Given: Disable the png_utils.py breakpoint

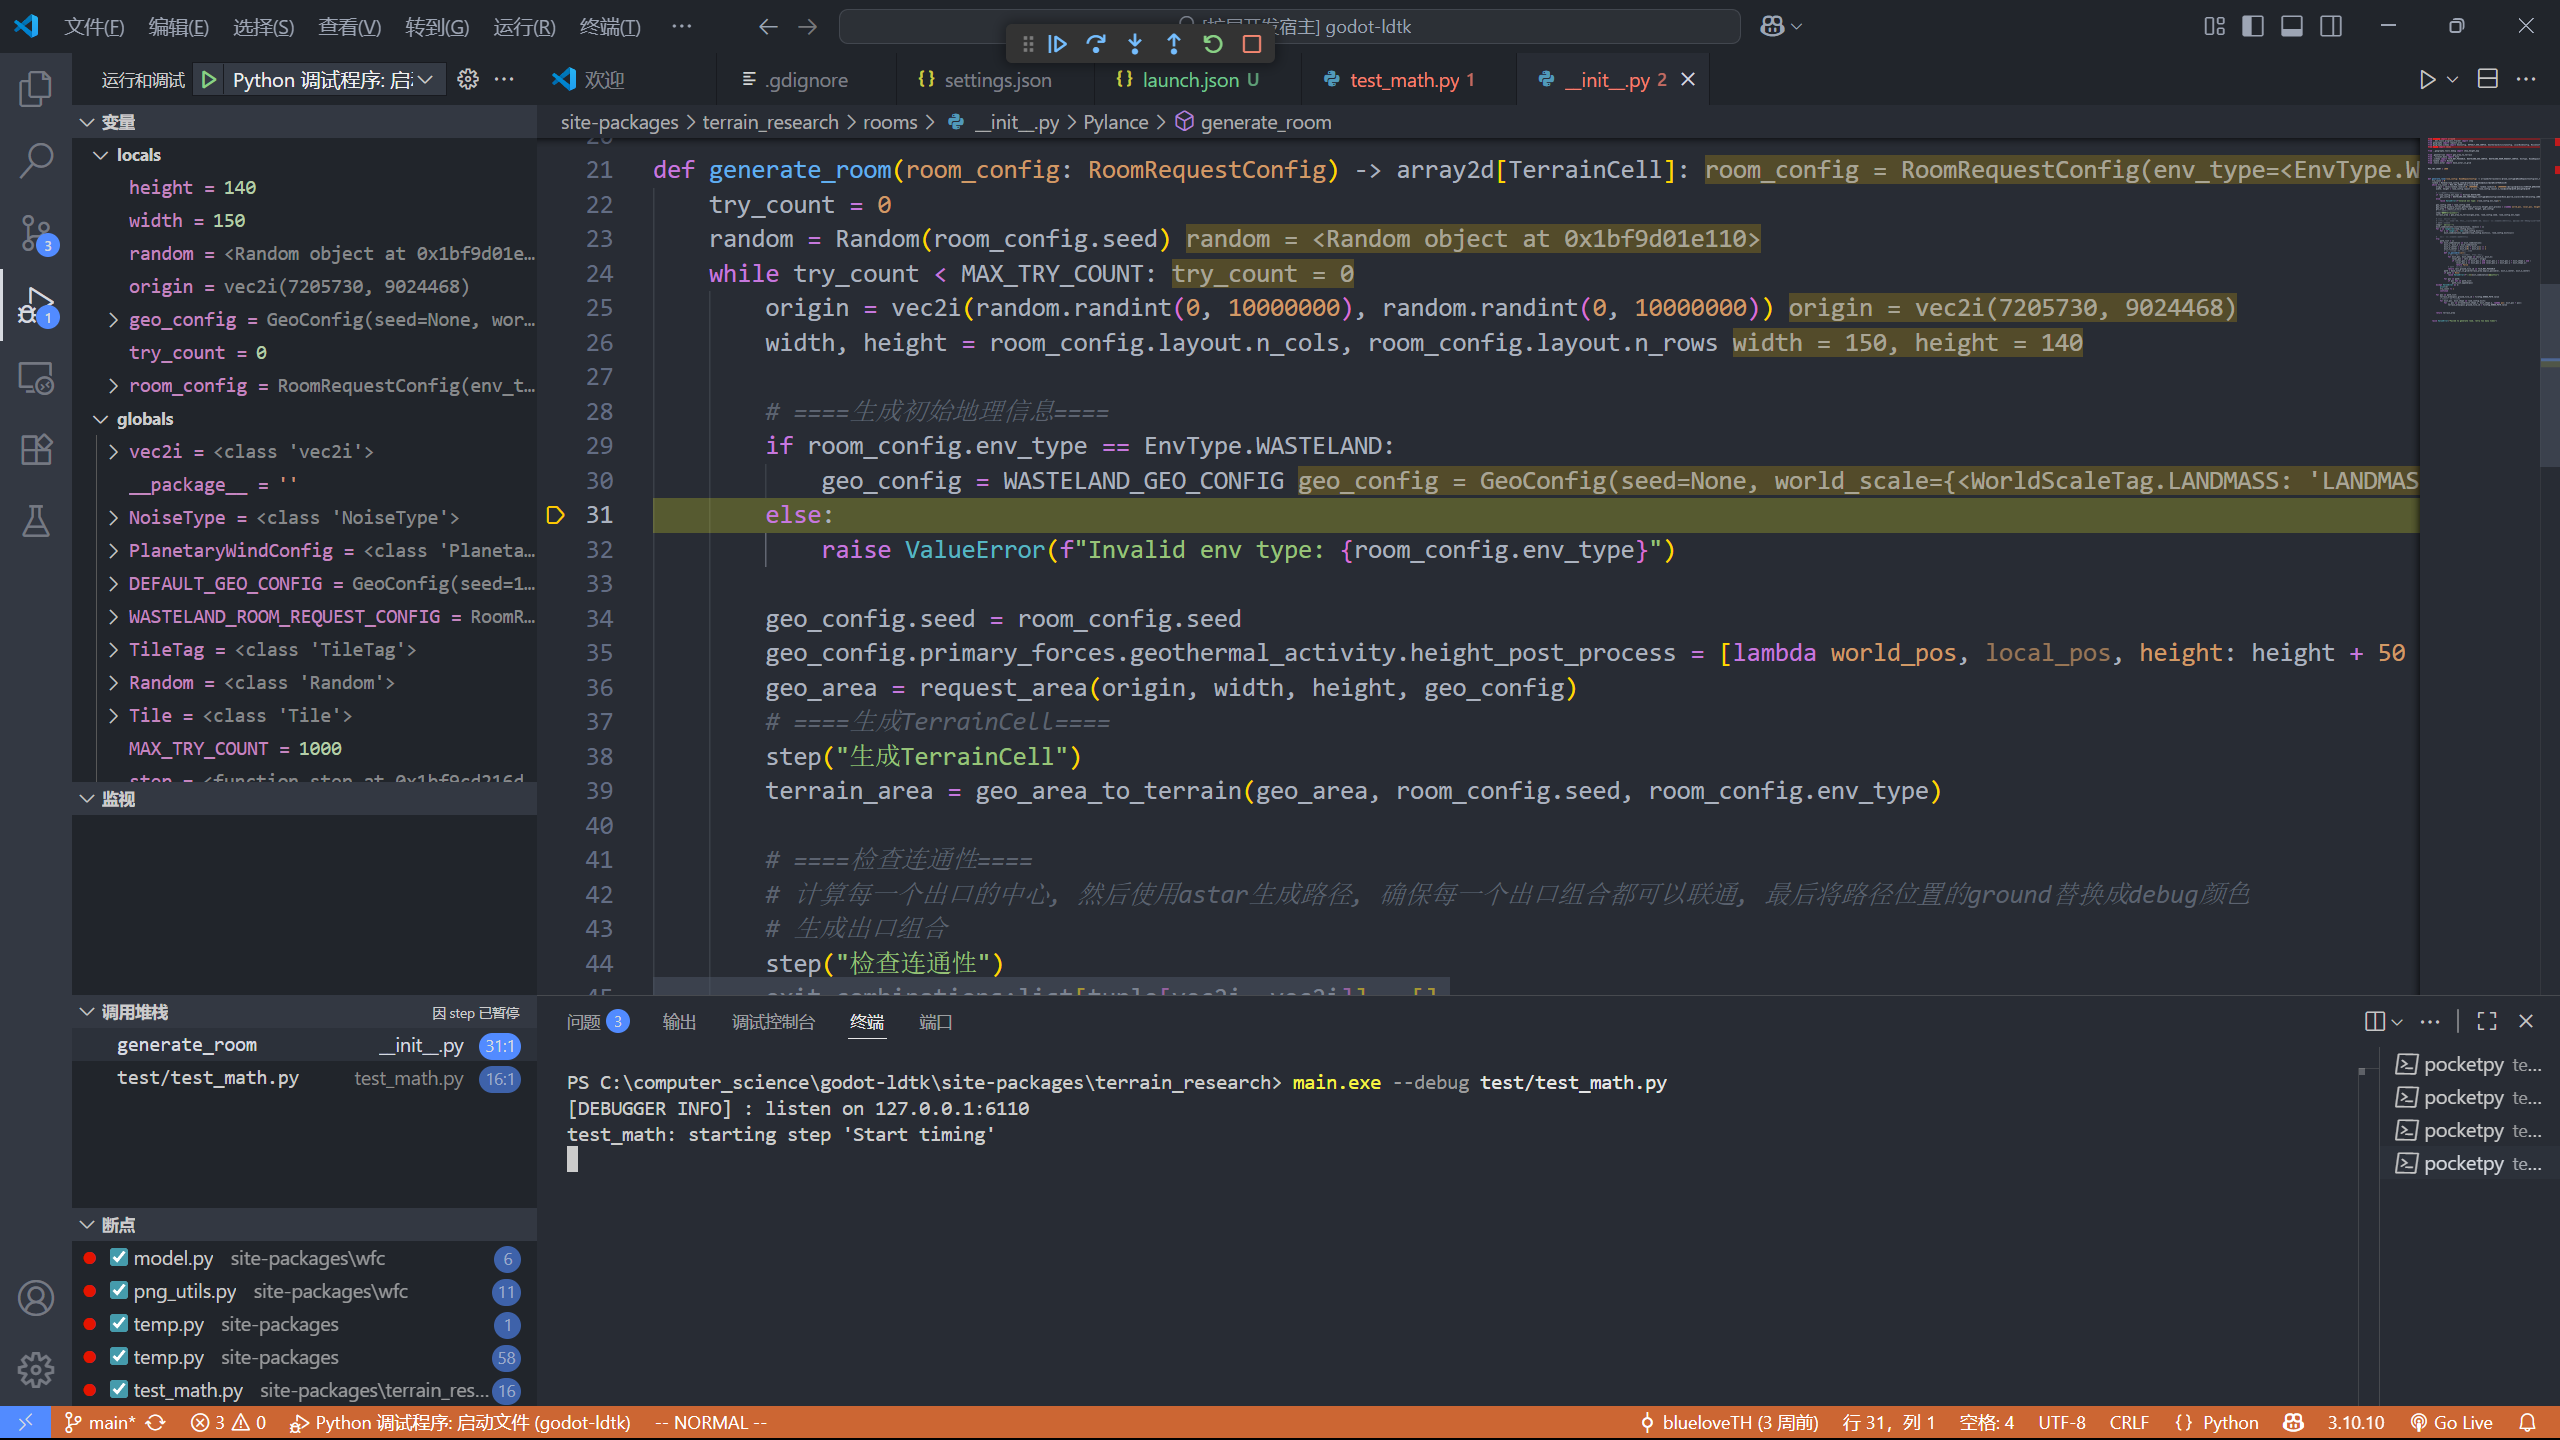Looking at the screenshot, I should (x=118, y=1290).
